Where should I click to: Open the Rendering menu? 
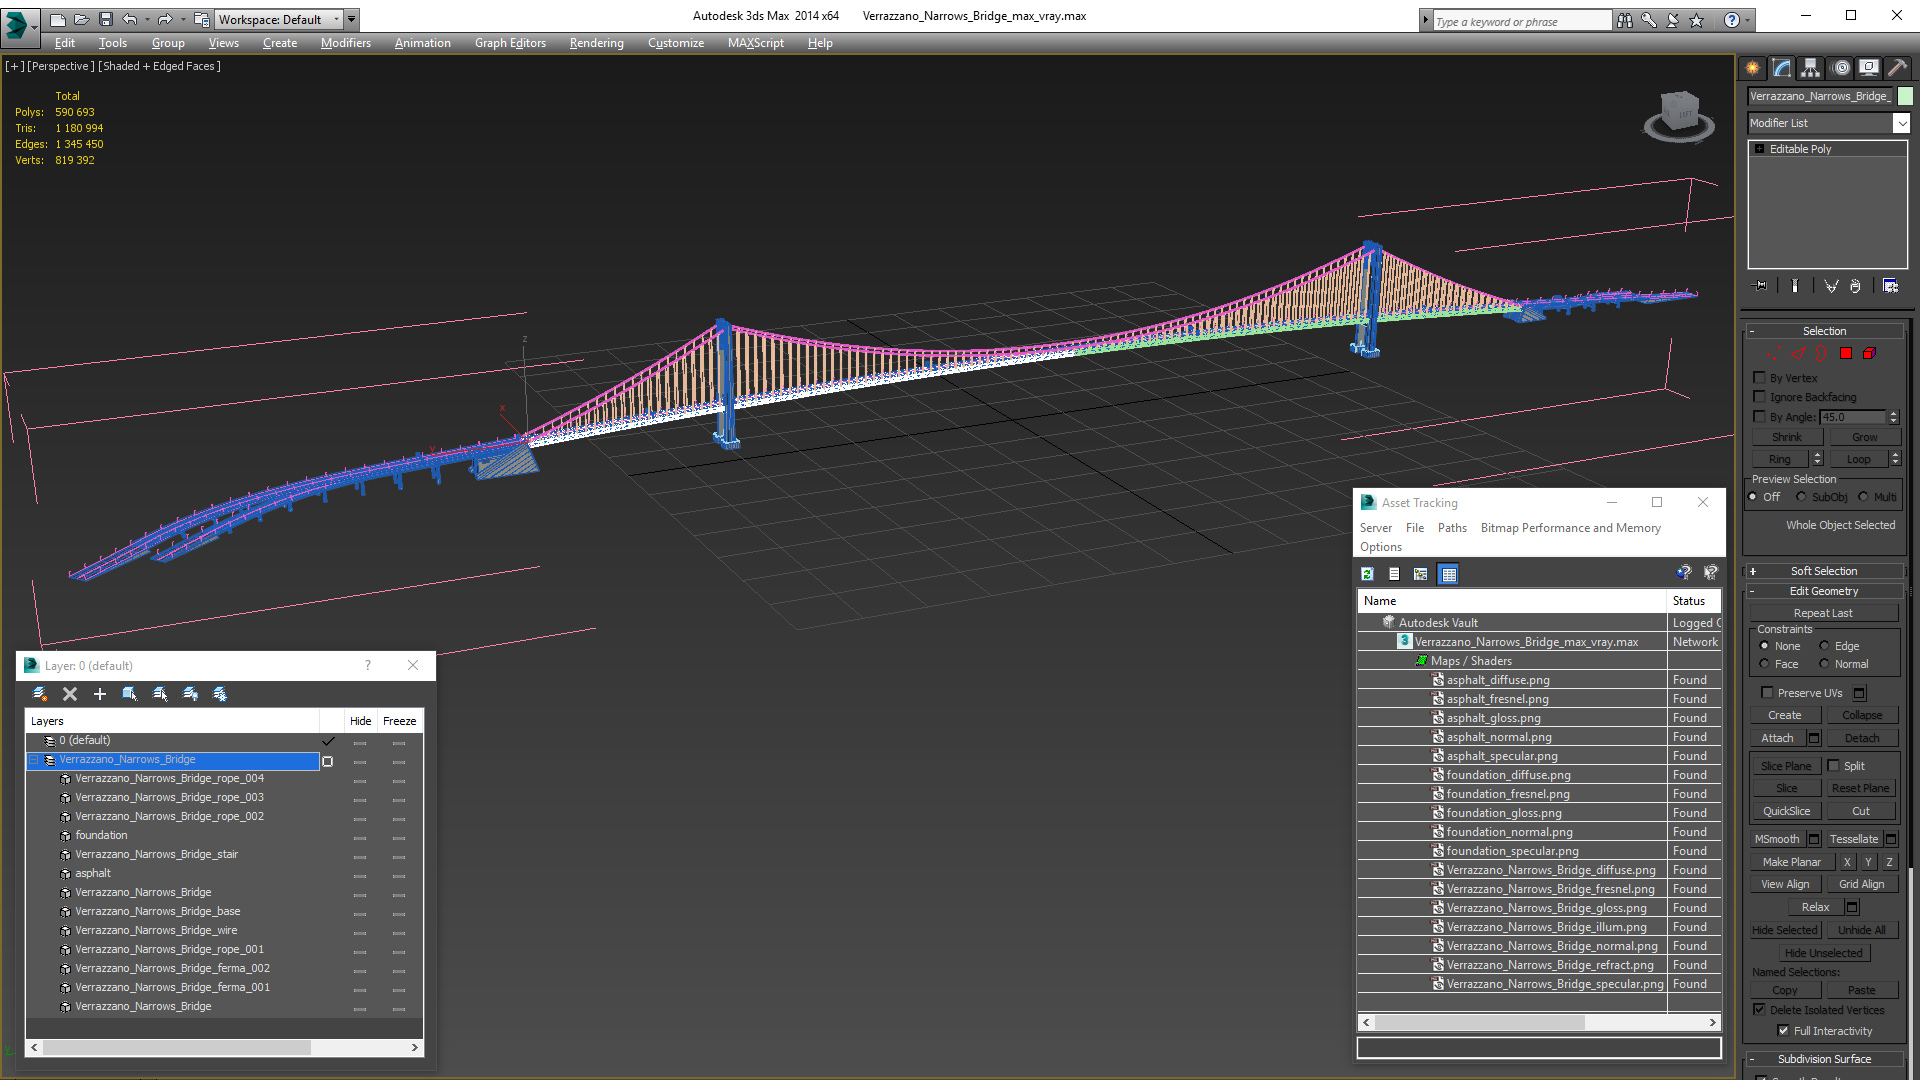(x=596, y=43)
